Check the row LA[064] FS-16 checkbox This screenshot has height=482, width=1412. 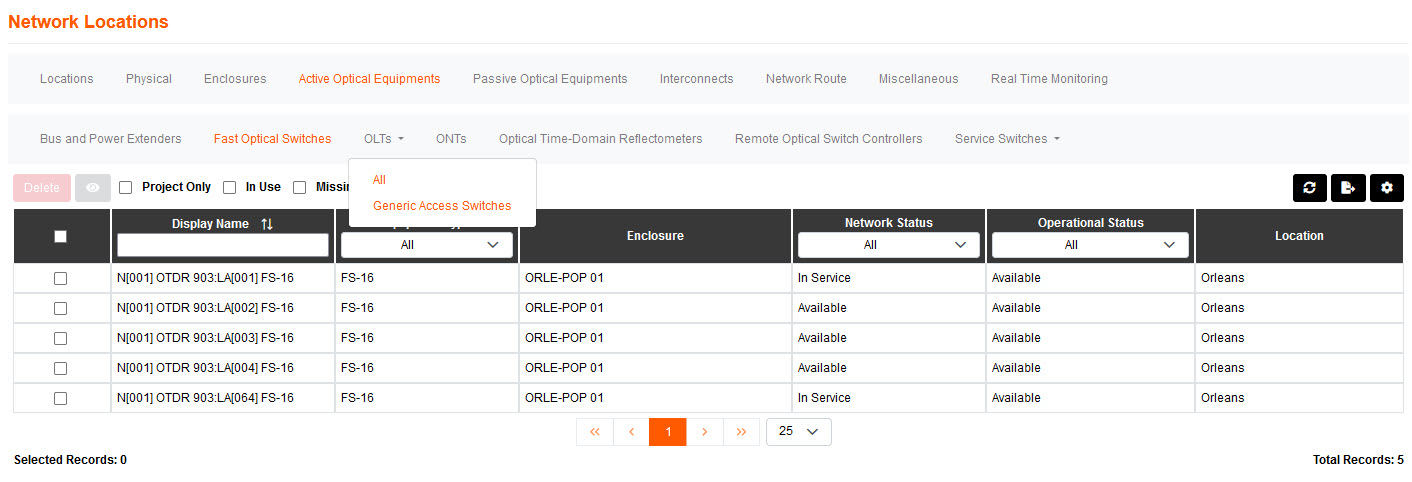(x=60, y=398)
